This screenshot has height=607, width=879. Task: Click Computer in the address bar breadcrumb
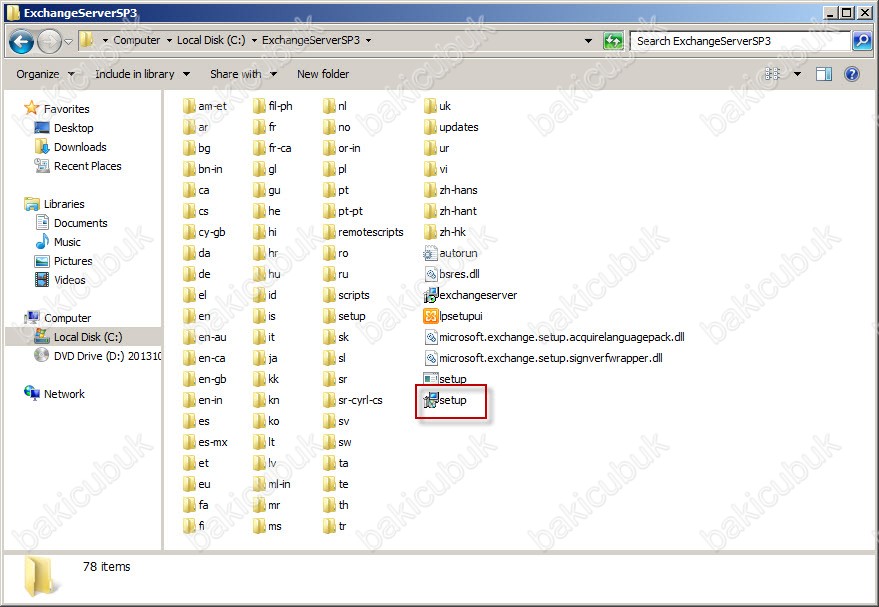pyautogui.click(x=137, y=40)
